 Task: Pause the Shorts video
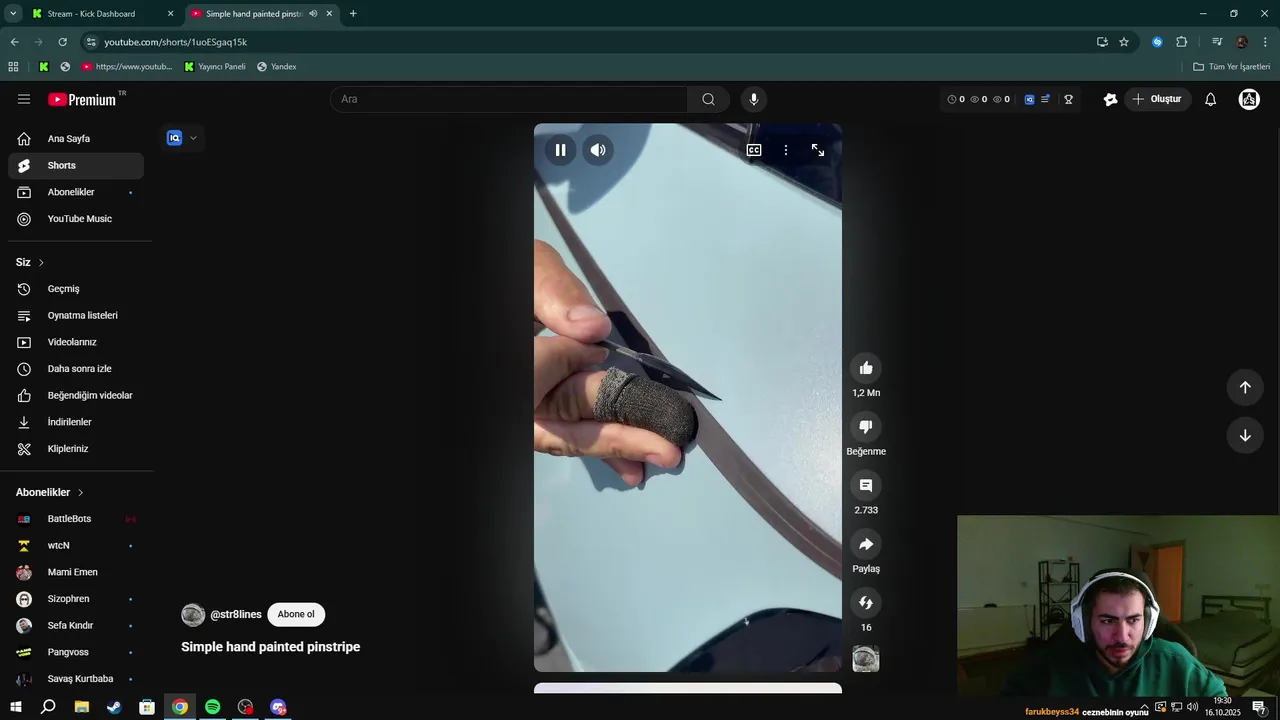pyautogui.click(x=560, y=150)
